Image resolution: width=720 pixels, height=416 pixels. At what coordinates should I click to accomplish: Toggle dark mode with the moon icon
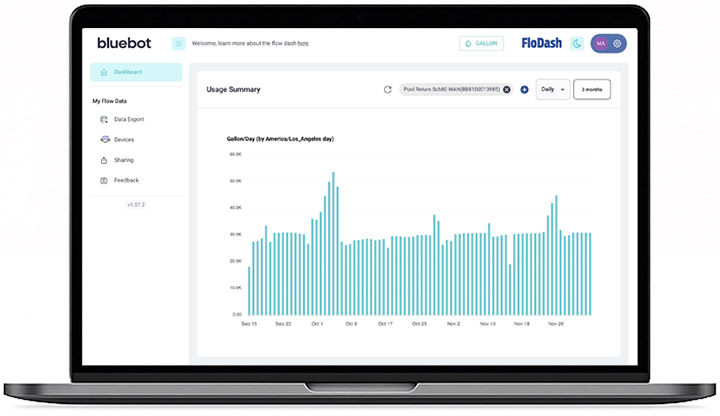pos(576,43)
